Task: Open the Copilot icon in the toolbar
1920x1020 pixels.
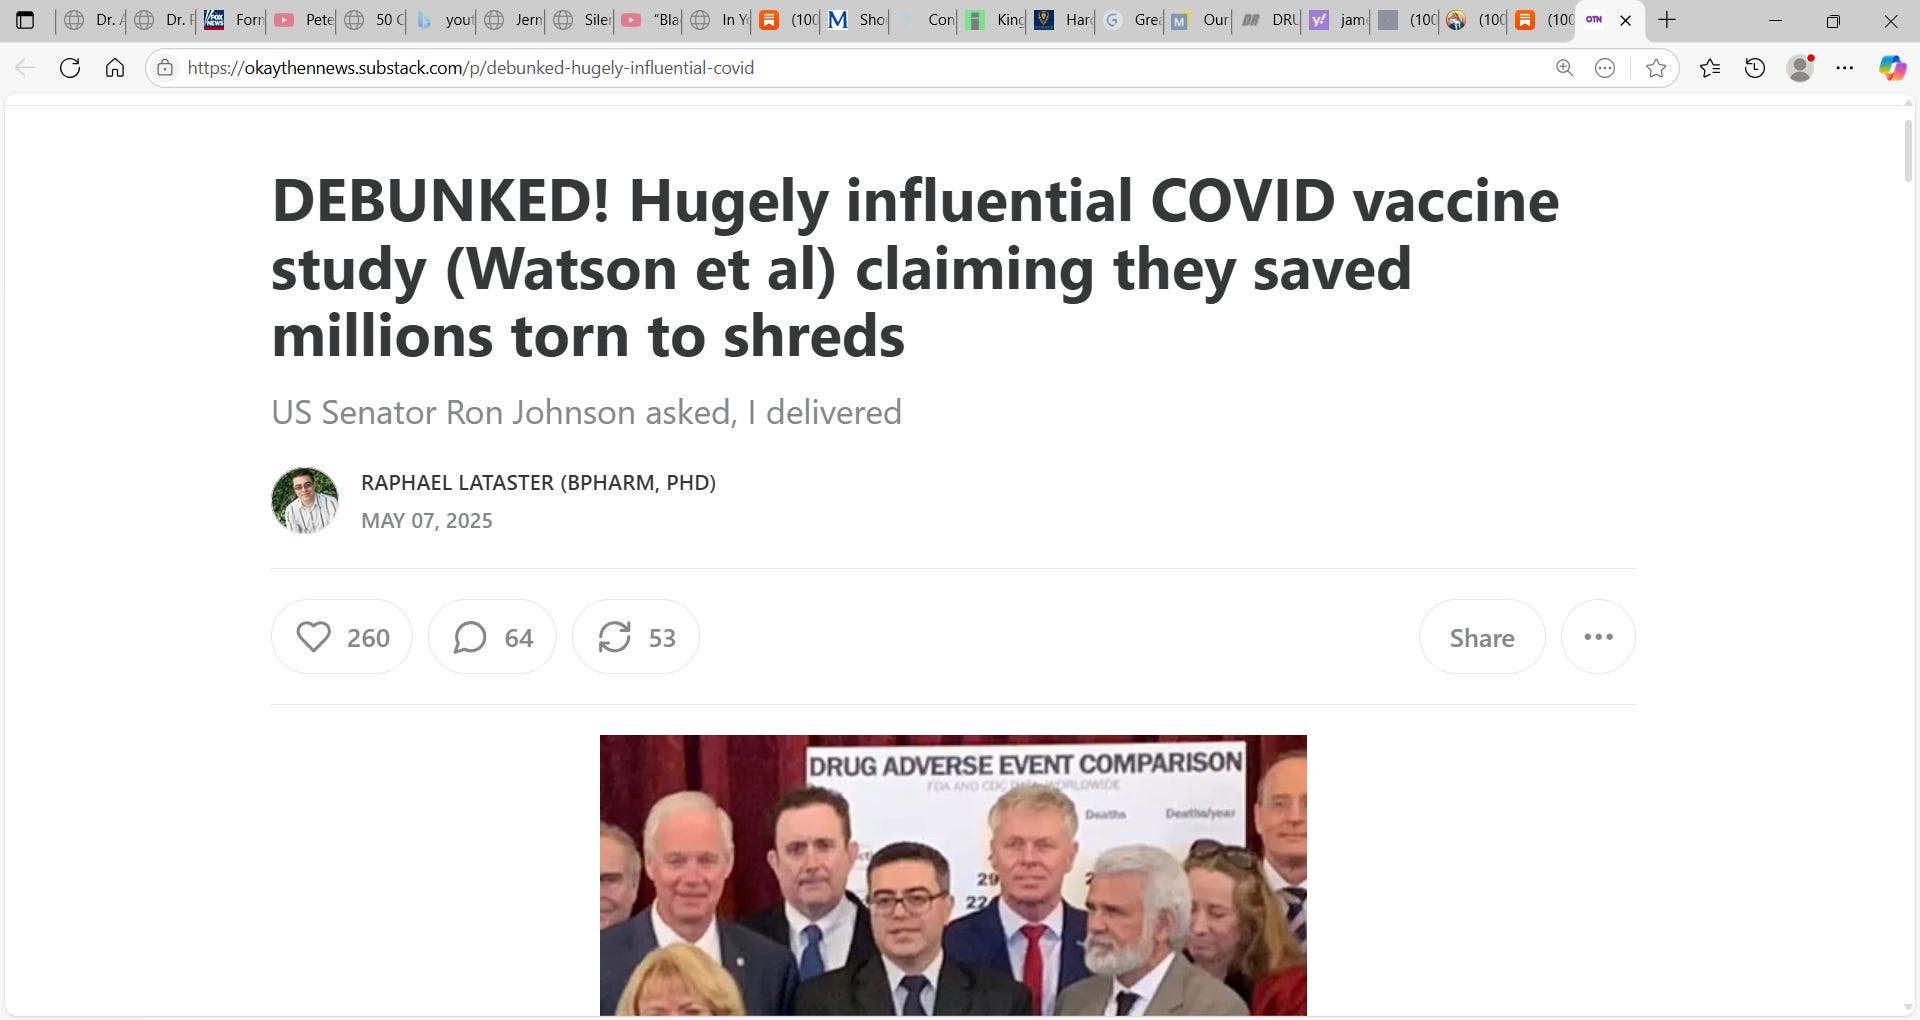Action: click(1892, 68)
